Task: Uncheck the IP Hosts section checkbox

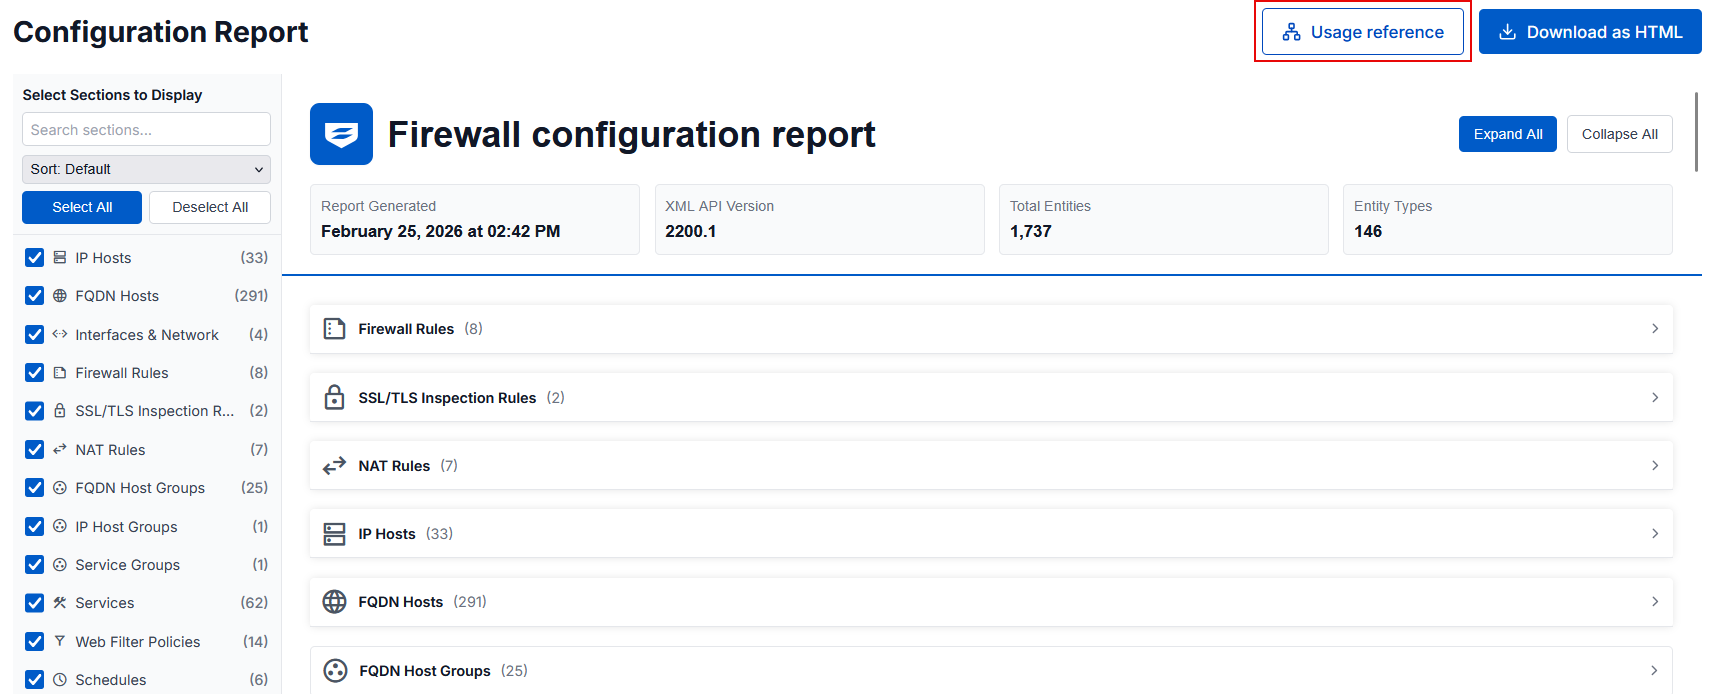Action: [x=35, y=258]
